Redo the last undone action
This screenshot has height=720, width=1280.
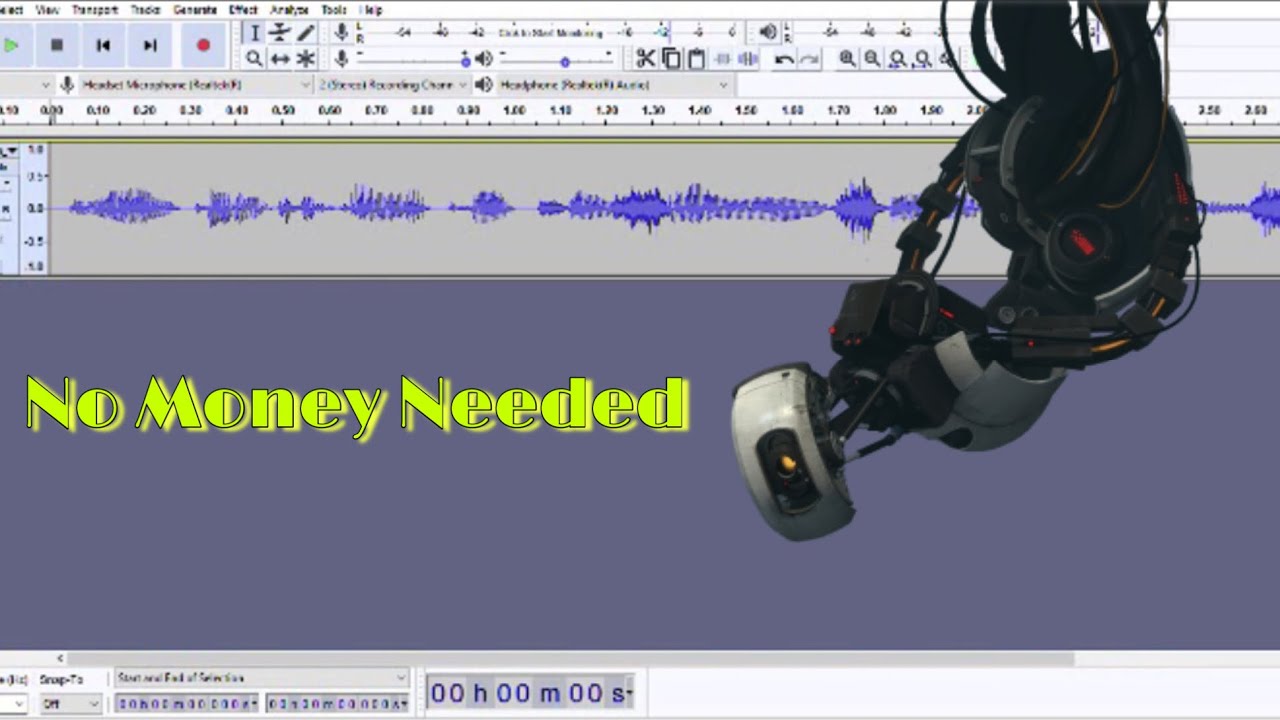point(810,59)
